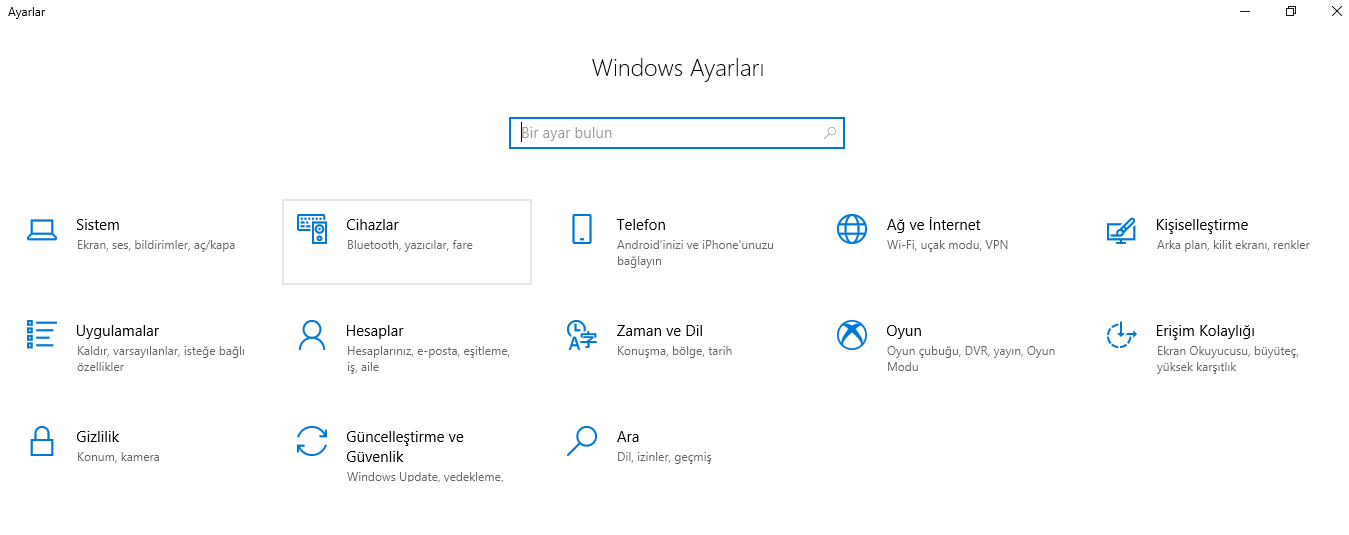Go to Oyun title

904,331
